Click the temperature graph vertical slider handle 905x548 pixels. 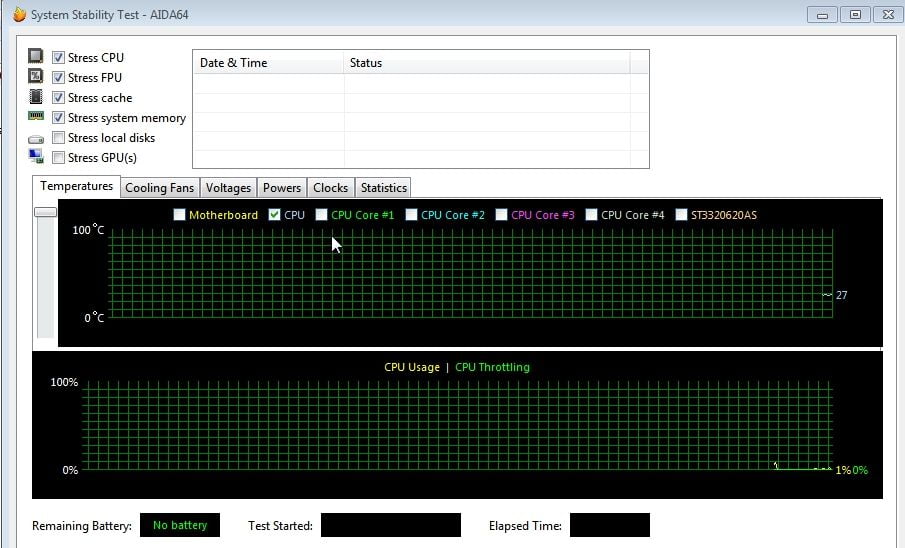click(x=46, y=212)
